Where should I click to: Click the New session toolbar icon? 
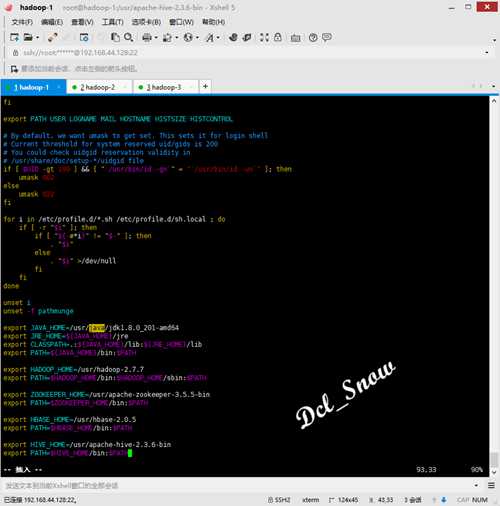pos(14,38)
